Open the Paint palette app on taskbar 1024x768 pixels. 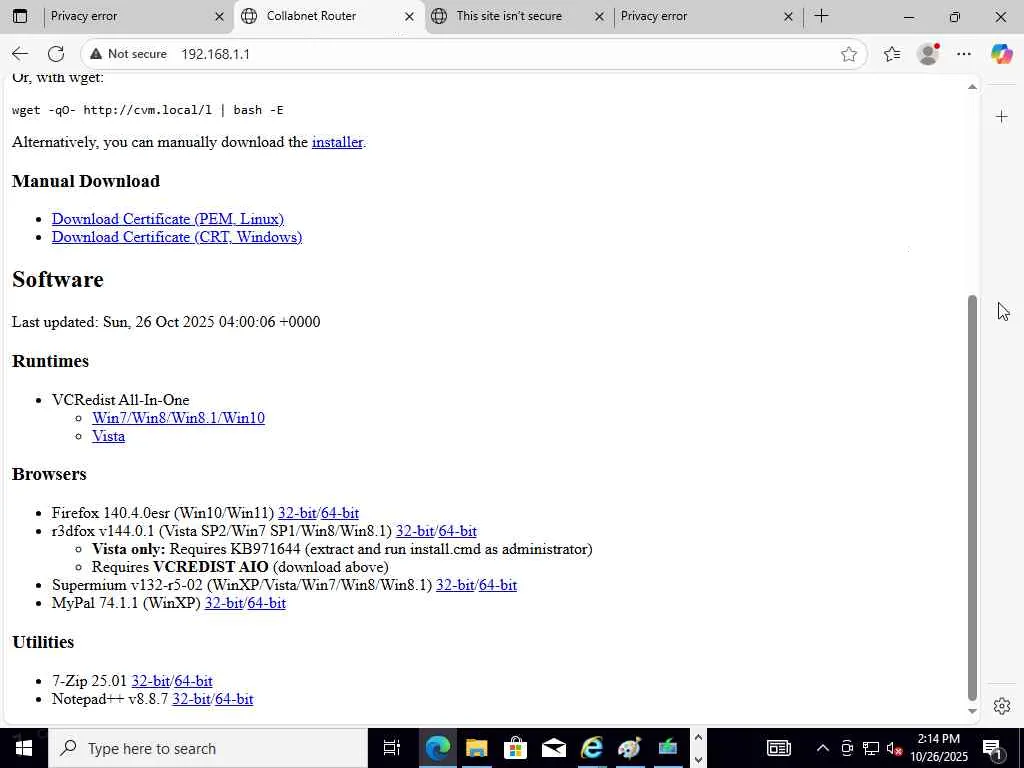(630, 748)
